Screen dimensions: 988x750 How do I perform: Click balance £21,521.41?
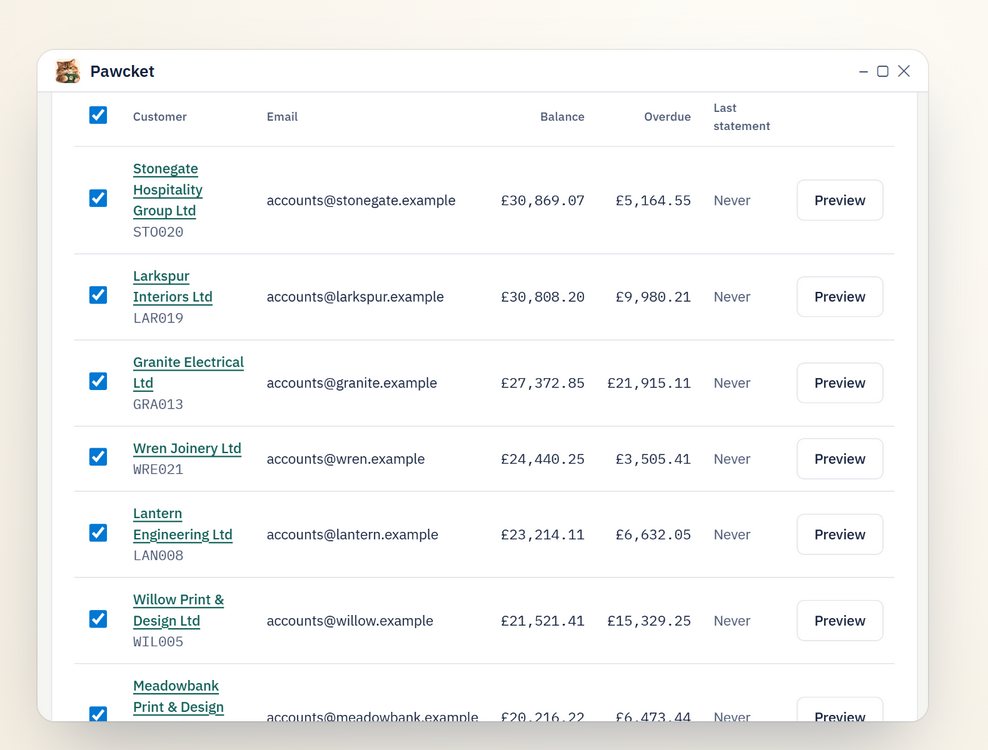pyautogui.click(x=543, y=621)
